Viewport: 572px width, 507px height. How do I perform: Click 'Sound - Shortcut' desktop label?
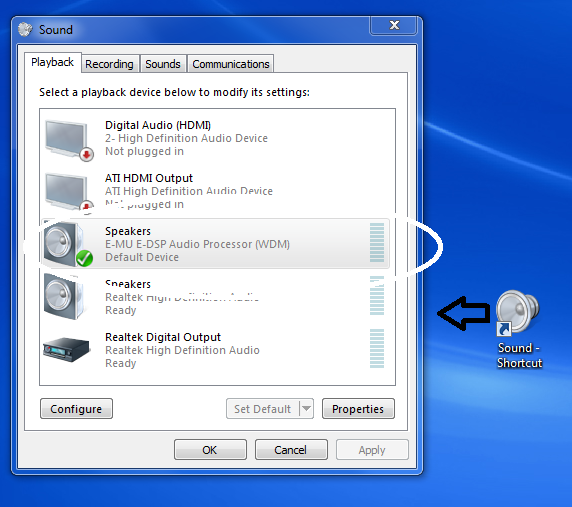click(519, 355)
